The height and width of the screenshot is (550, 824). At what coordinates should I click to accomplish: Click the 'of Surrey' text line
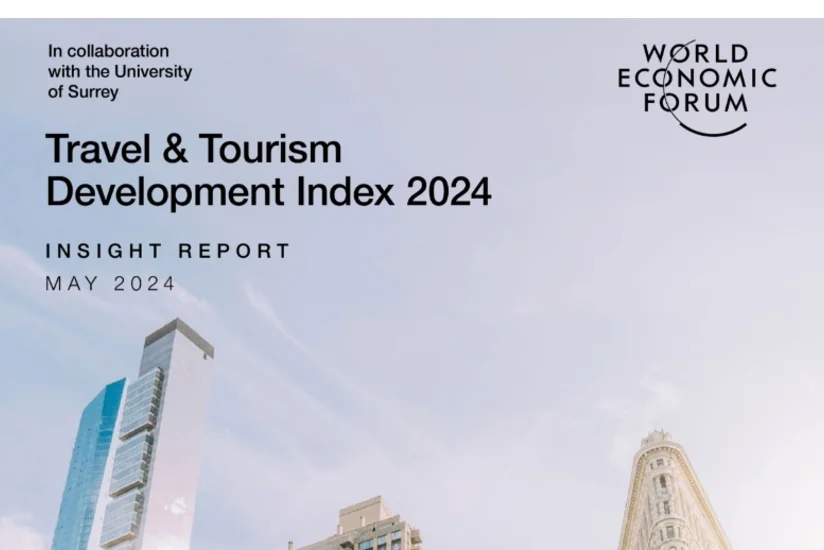pos(83,92)
